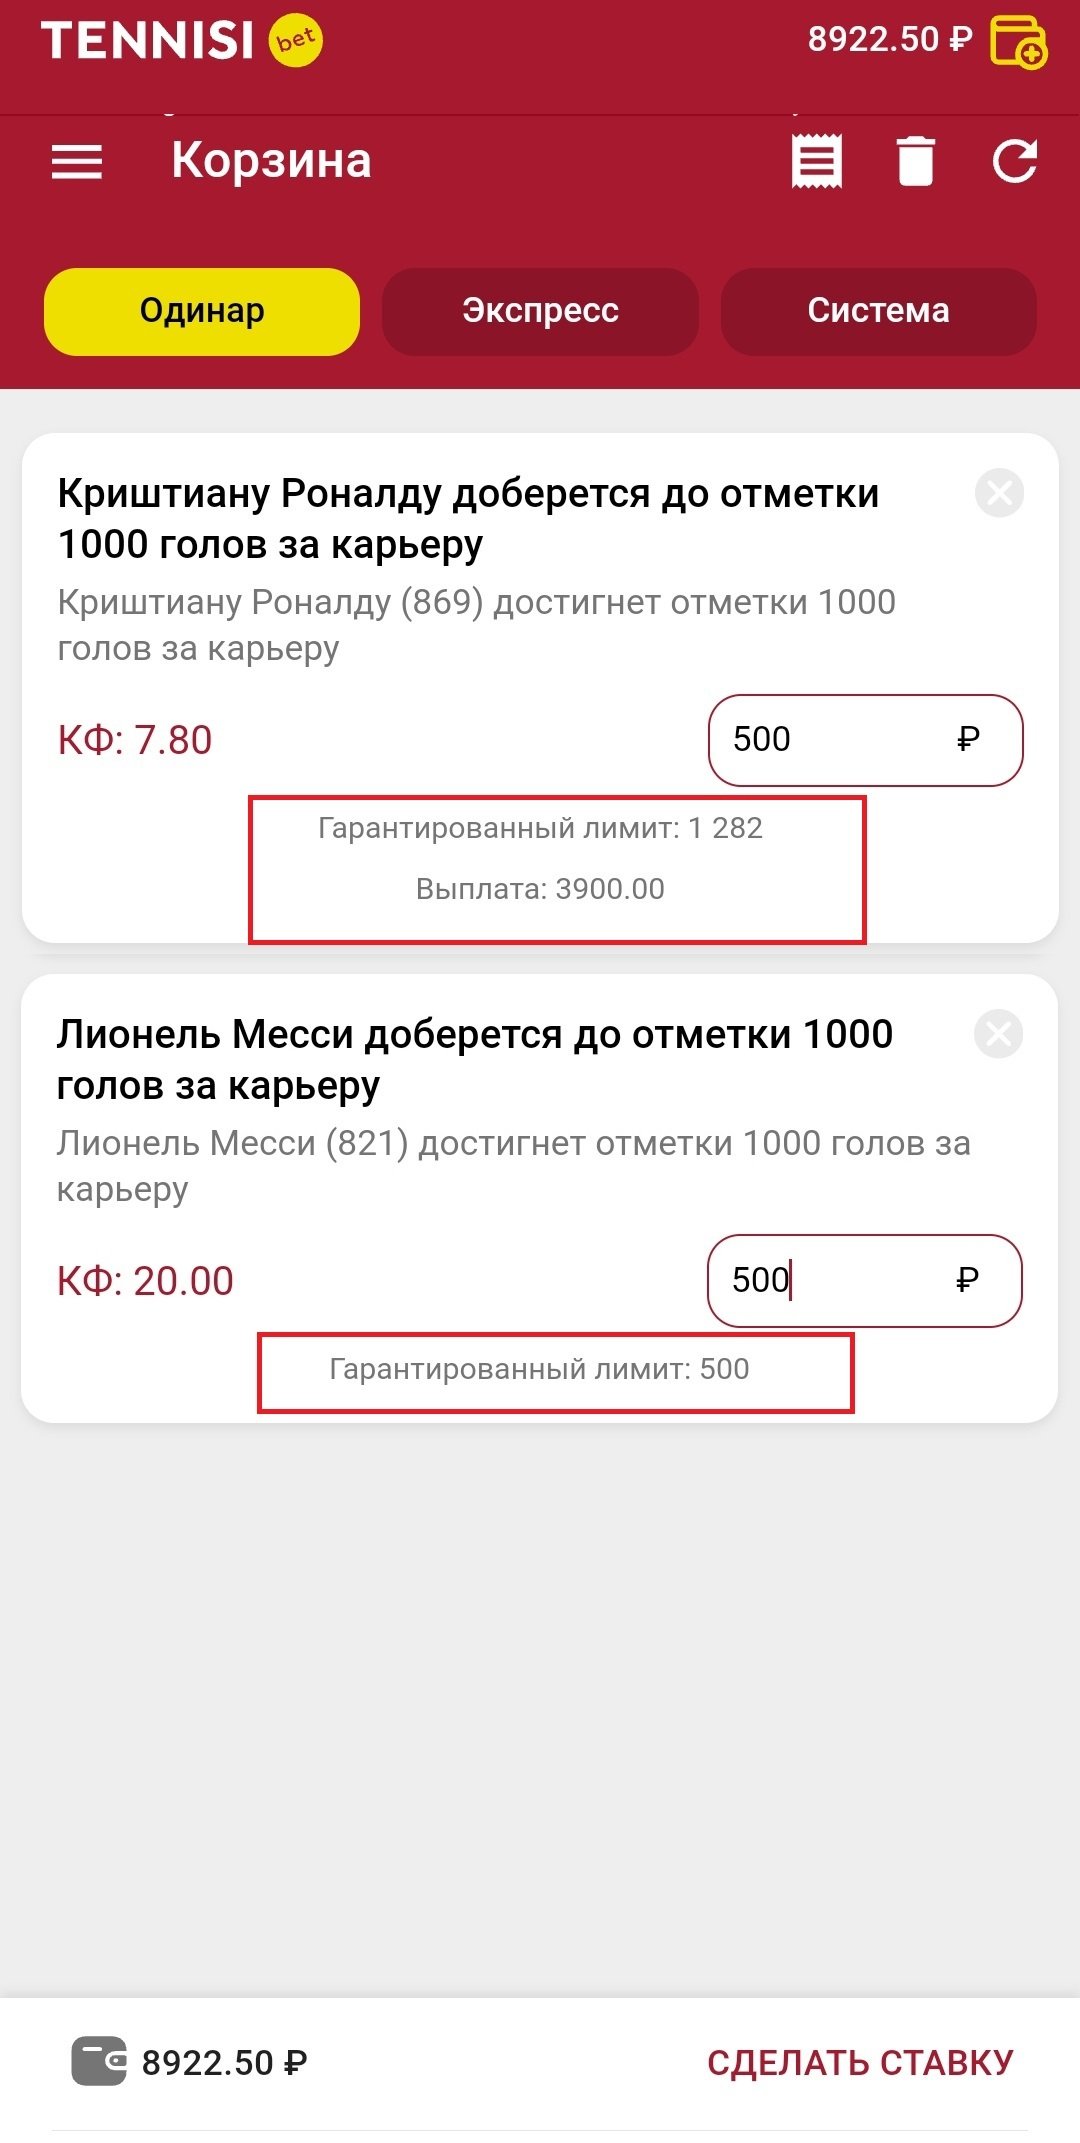Tap the Messi КФ: 20.00 odds
1080x2143 pixels.
pos(145,1281)
